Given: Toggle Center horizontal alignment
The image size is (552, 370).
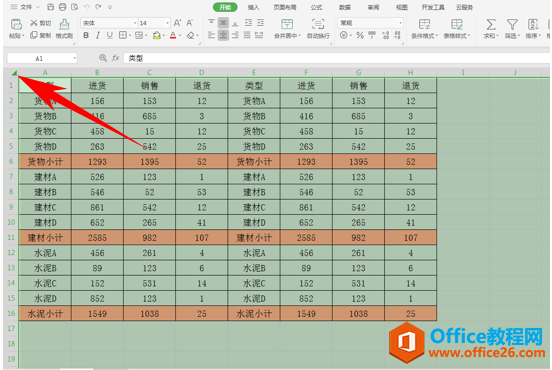Looking at the screenshot, I should coord(223,35).
